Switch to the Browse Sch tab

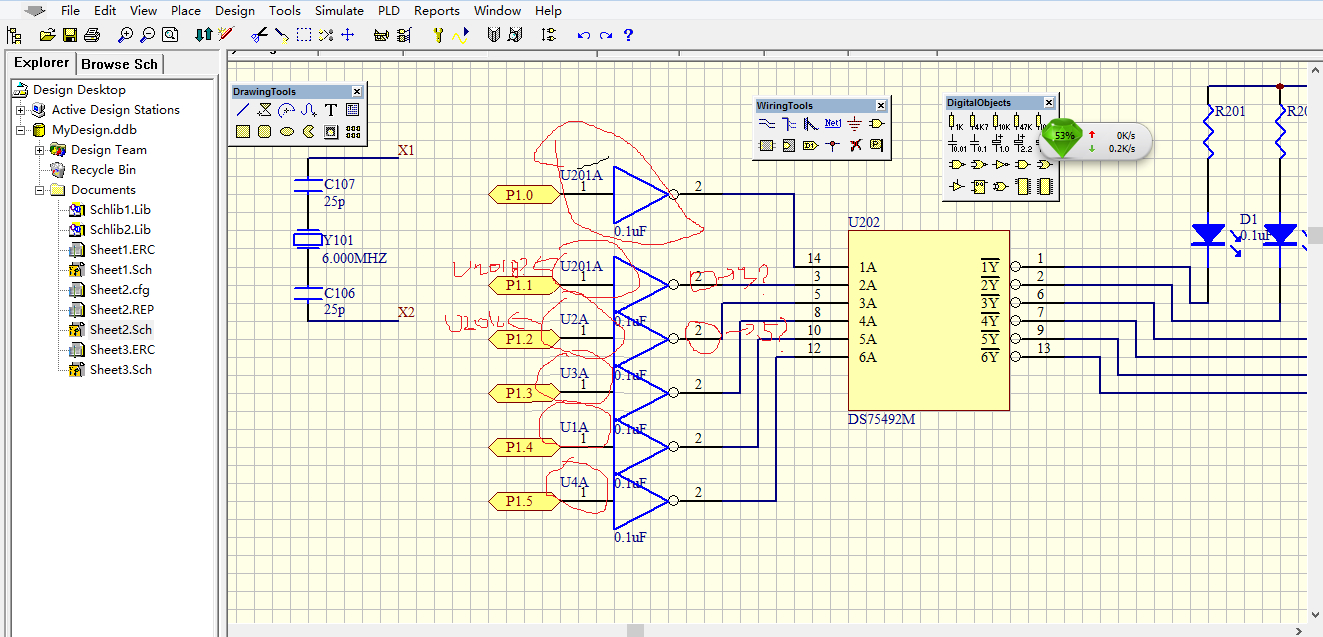(x=119, y=64)
